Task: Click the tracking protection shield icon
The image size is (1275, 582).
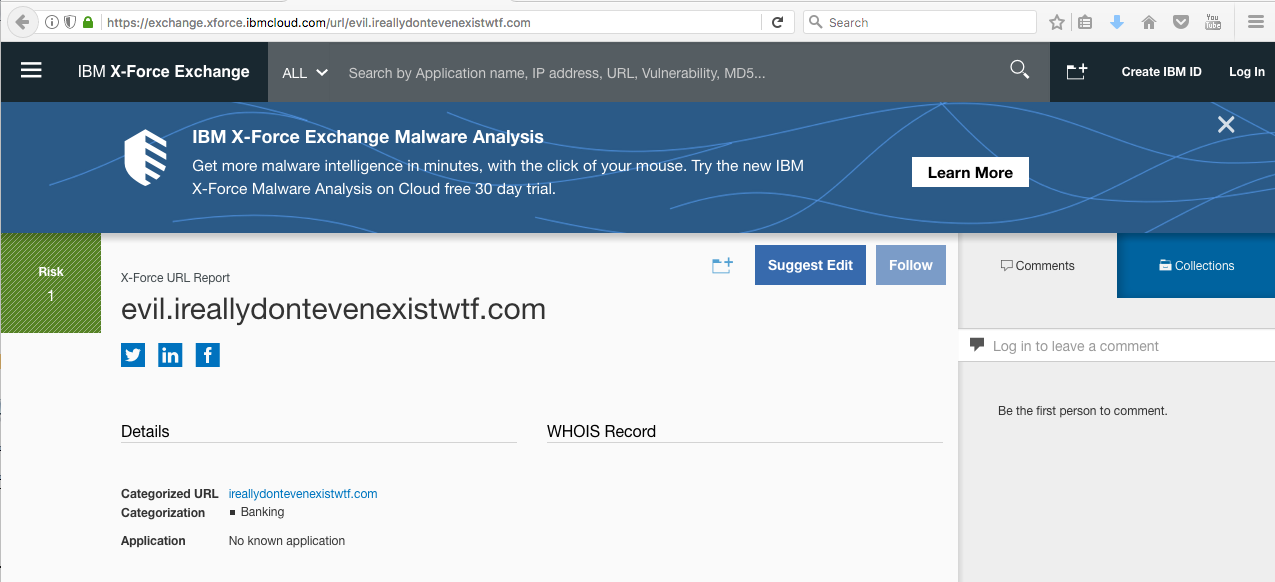Action: pyautogui.click(x=70, y=22)
